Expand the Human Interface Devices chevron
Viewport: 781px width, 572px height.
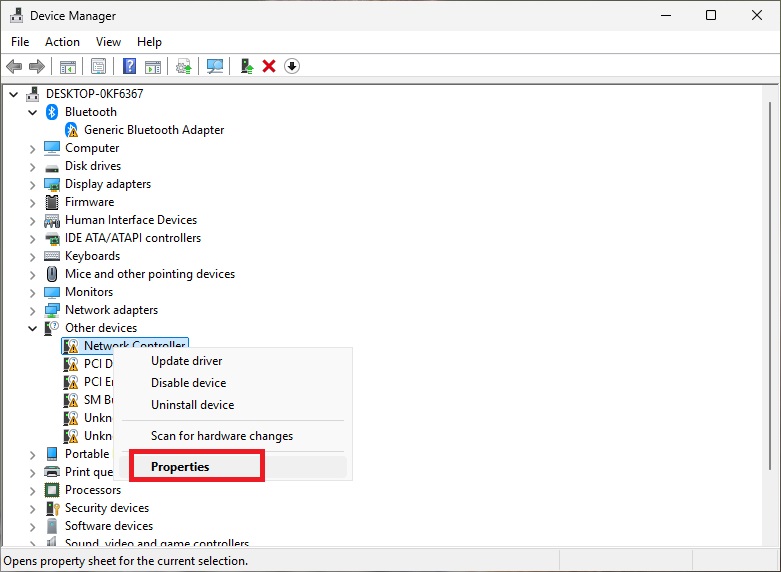[33, 220]
